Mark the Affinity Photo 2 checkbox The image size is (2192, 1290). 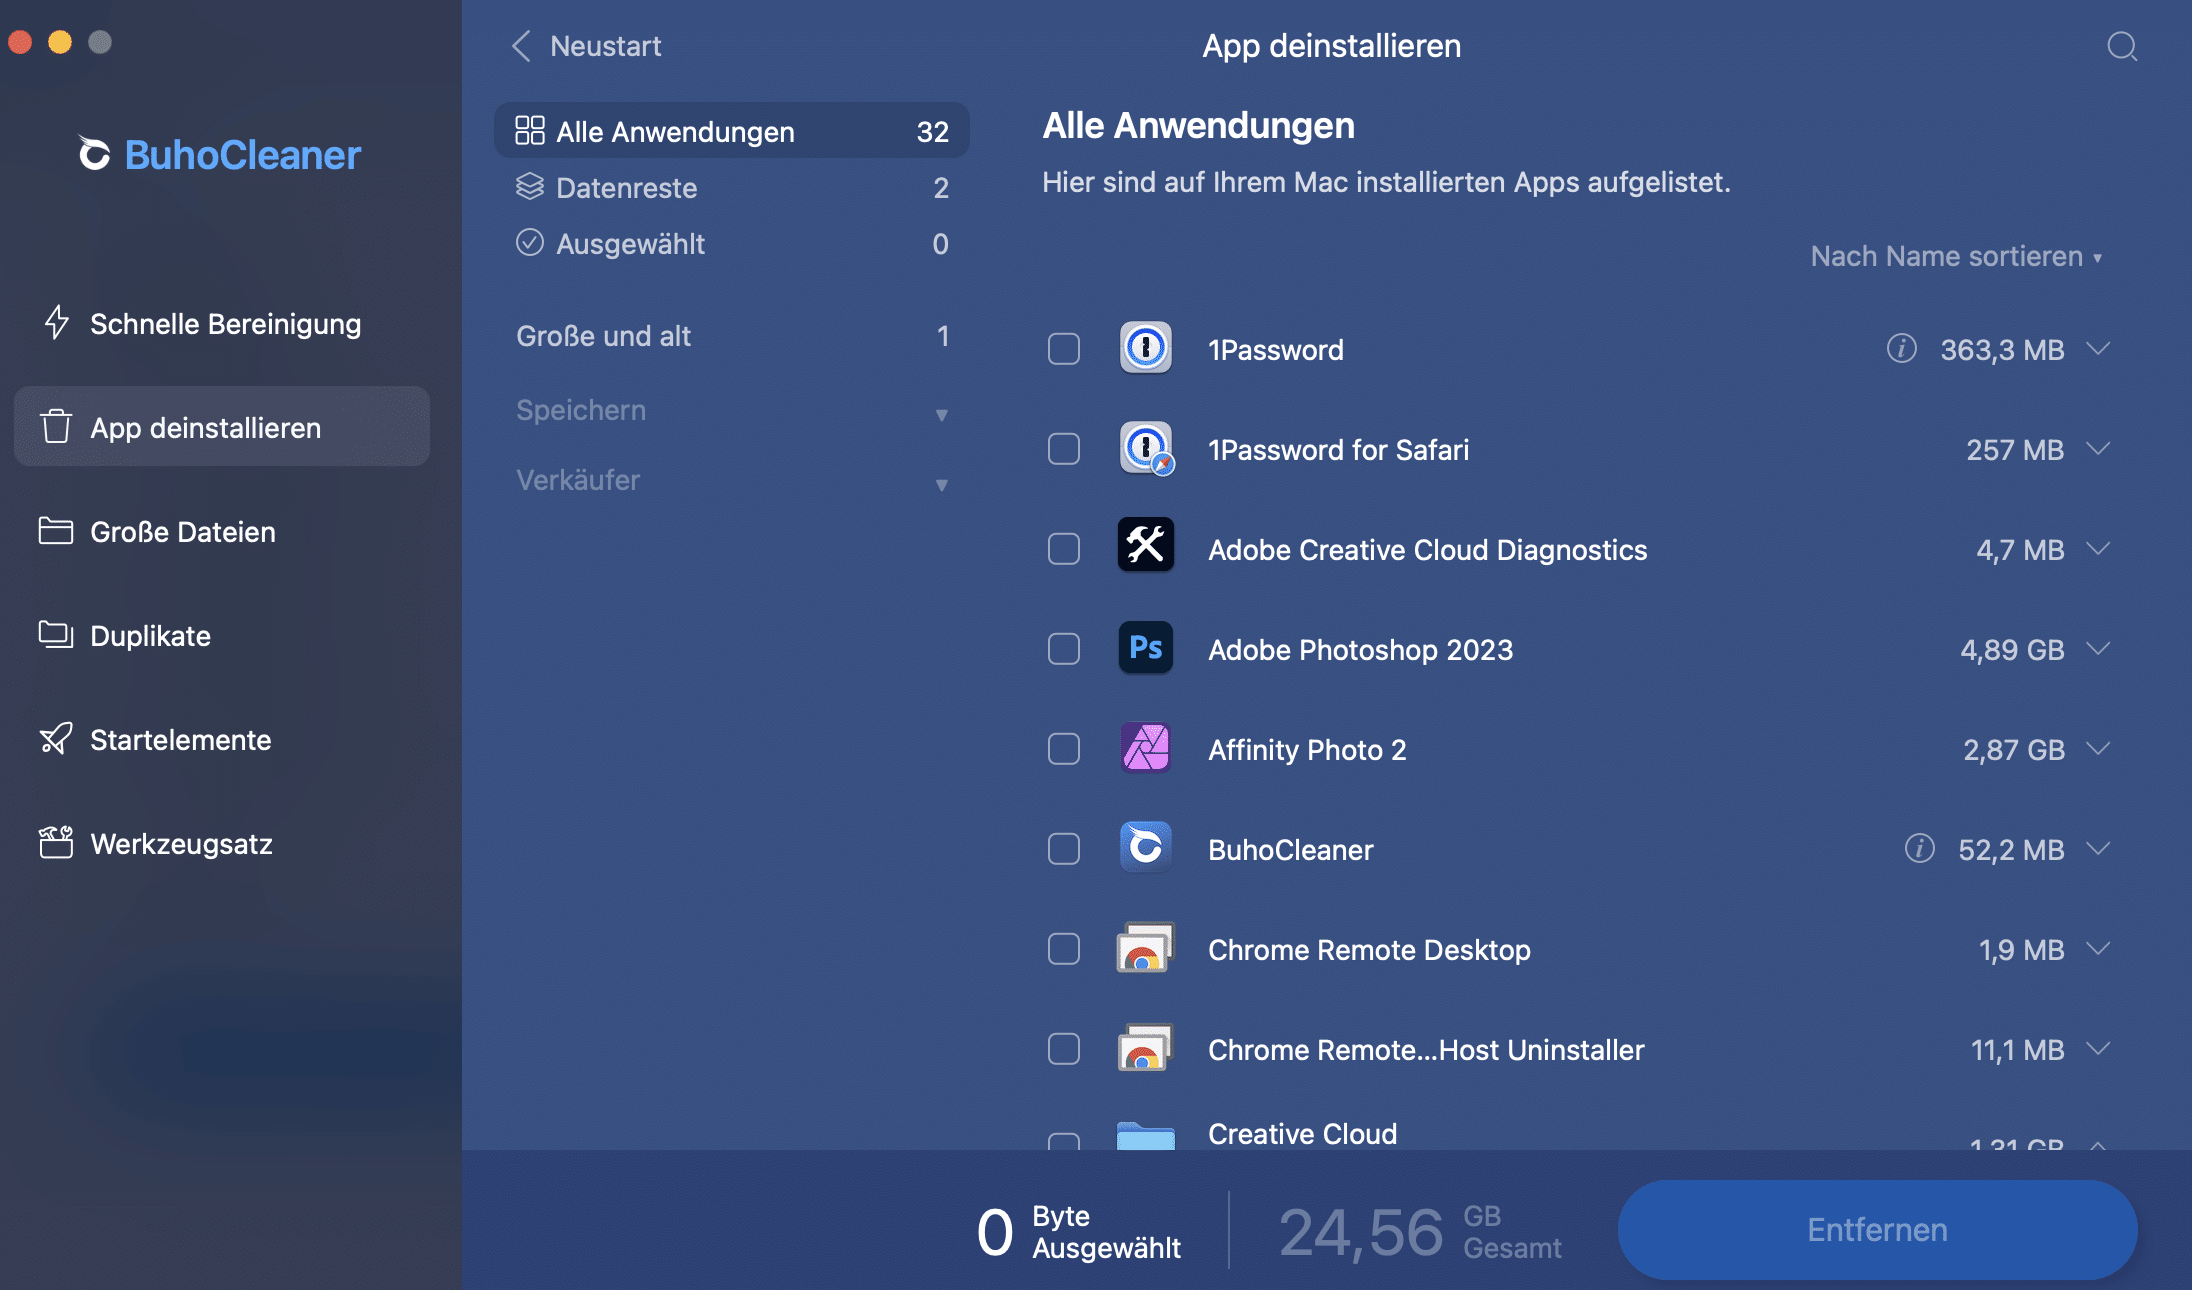[1064, 749]
